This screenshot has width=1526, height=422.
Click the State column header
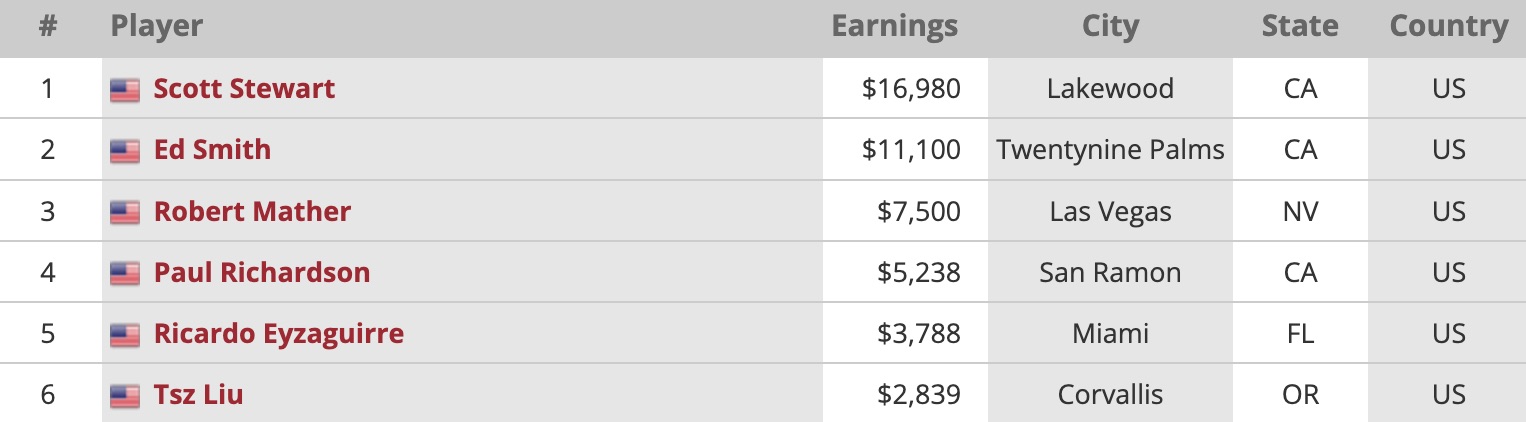pyautogui.click(x=1300, y=27)
